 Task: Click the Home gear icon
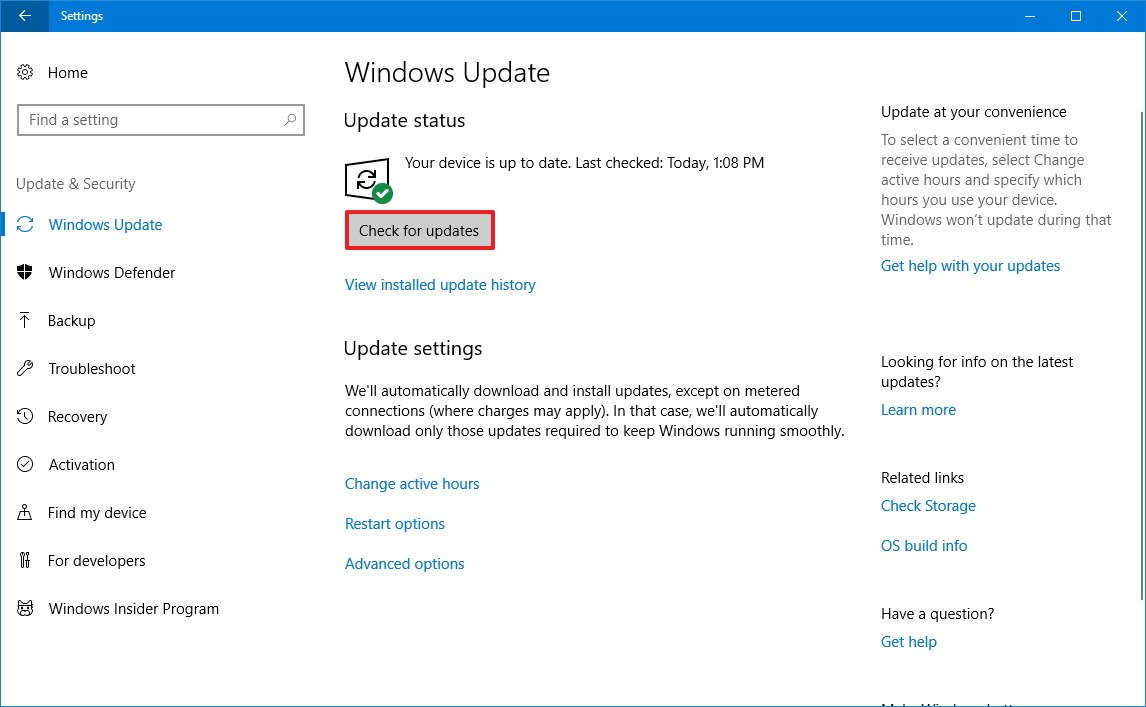pos(25,72)
